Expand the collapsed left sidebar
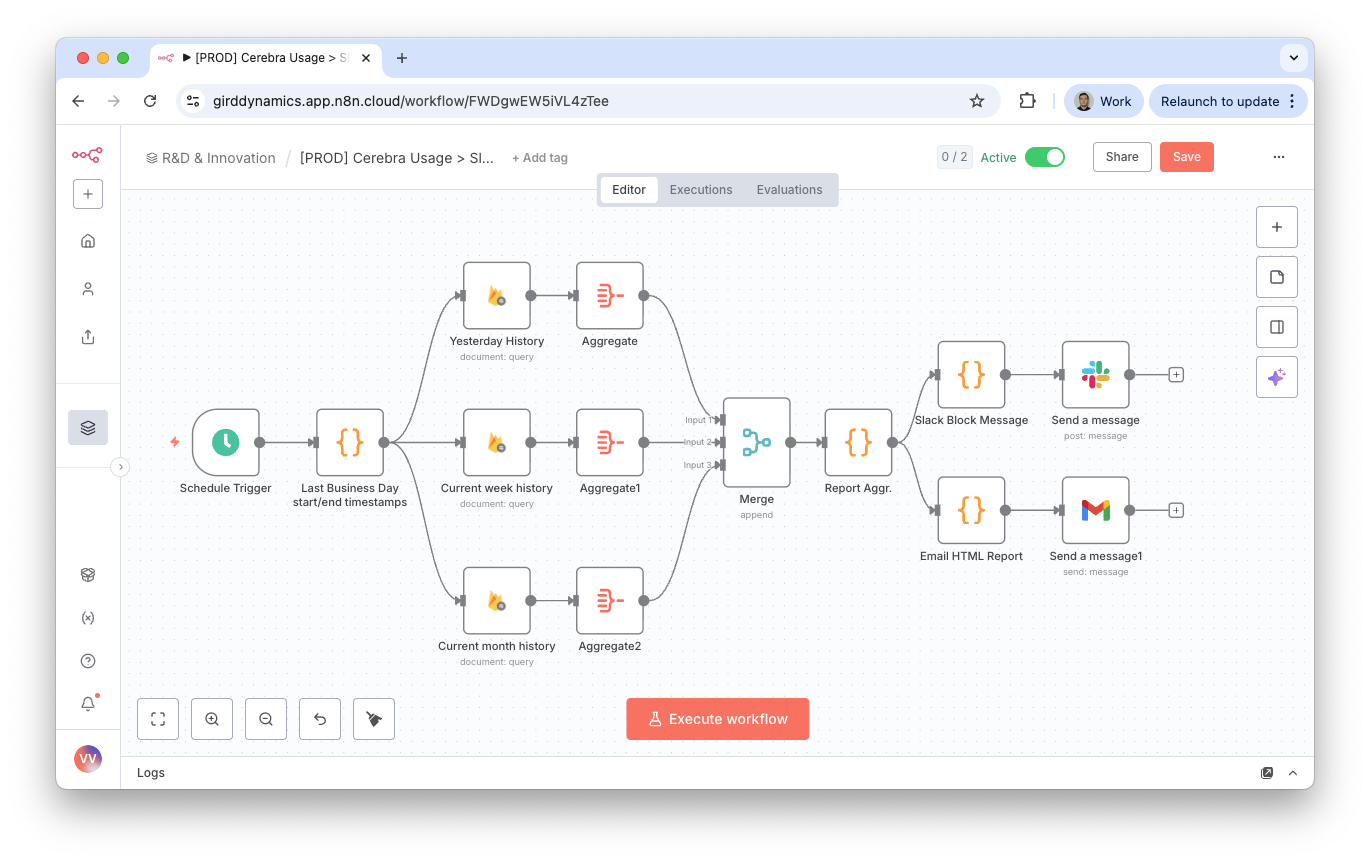This screenshot has width=1370, height=863. point(120,466)
